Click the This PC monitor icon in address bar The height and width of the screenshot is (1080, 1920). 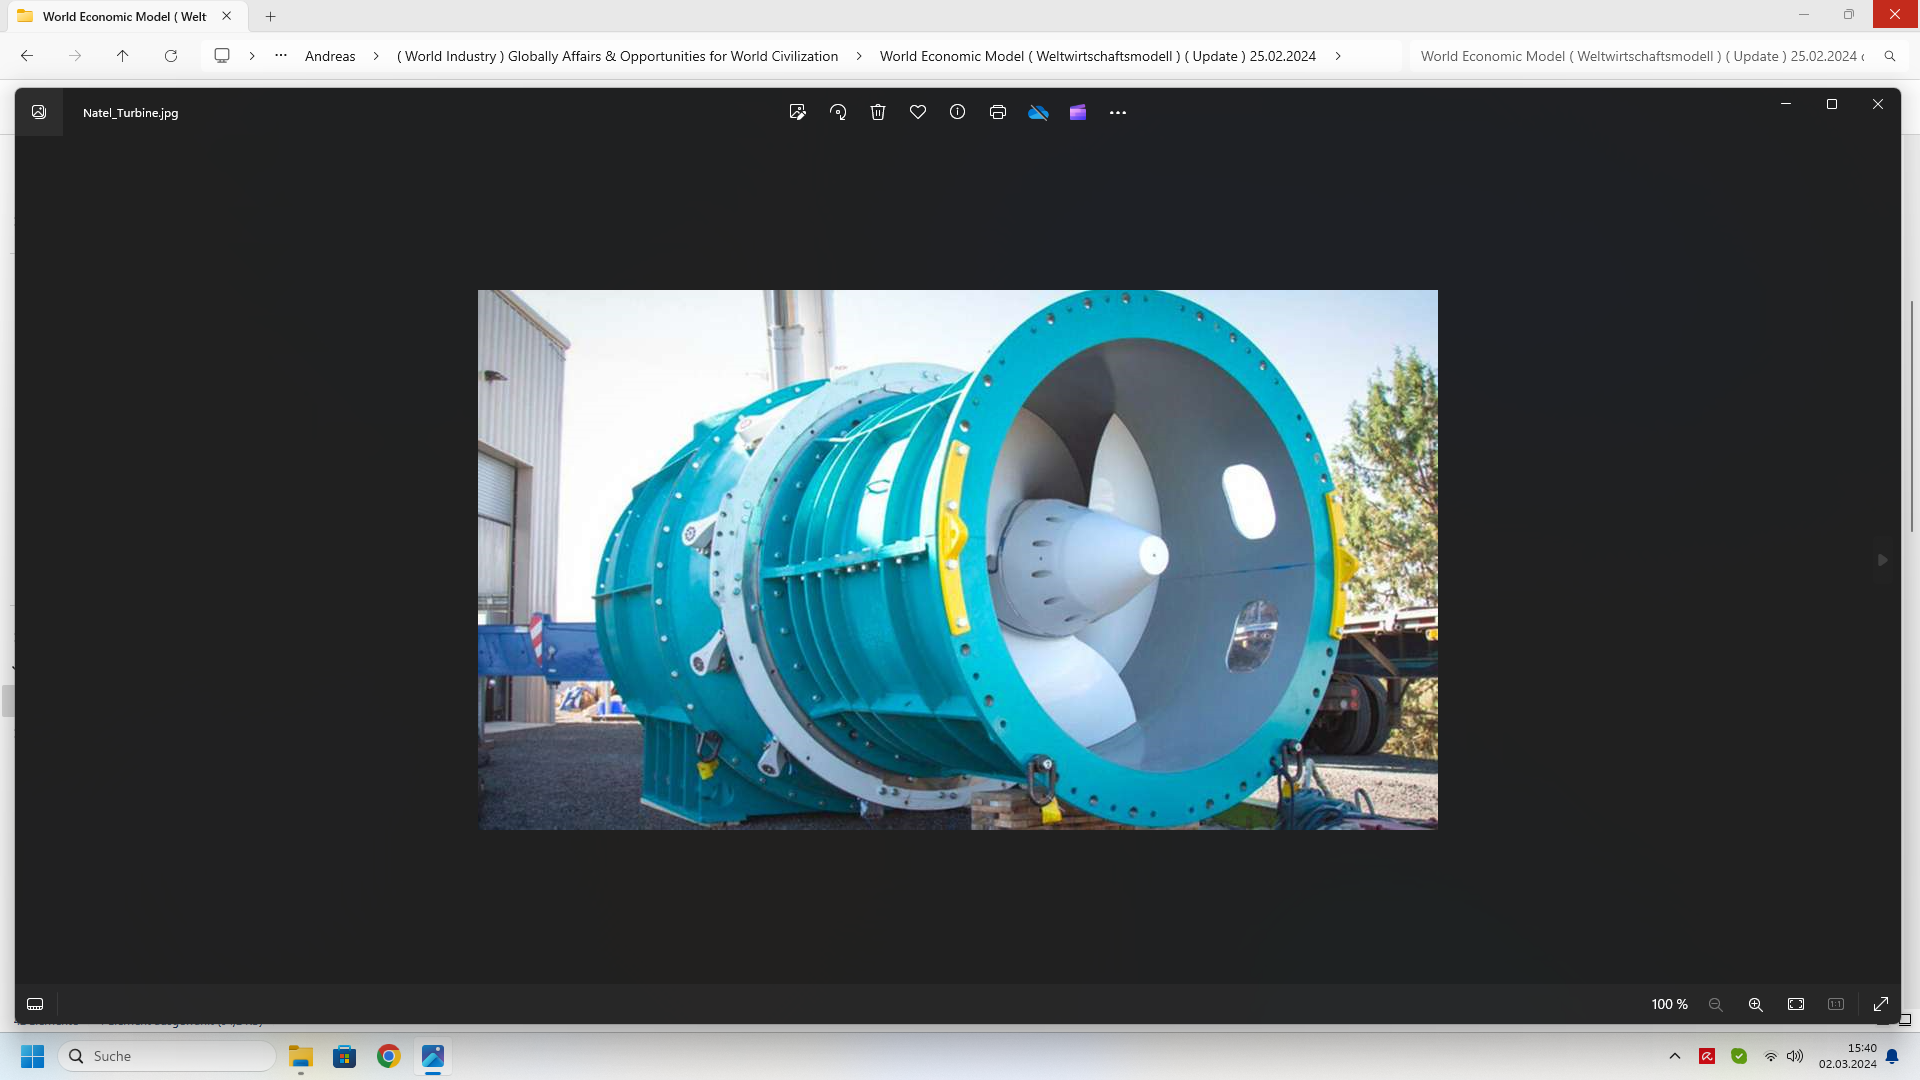click(222, 56)
